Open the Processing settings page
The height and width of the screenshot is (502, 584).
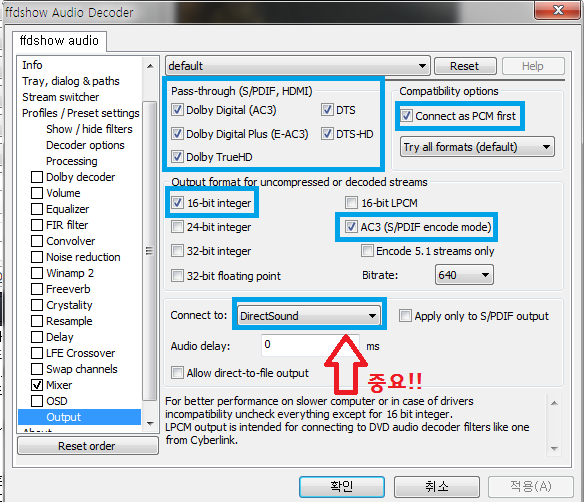(72, 161)
